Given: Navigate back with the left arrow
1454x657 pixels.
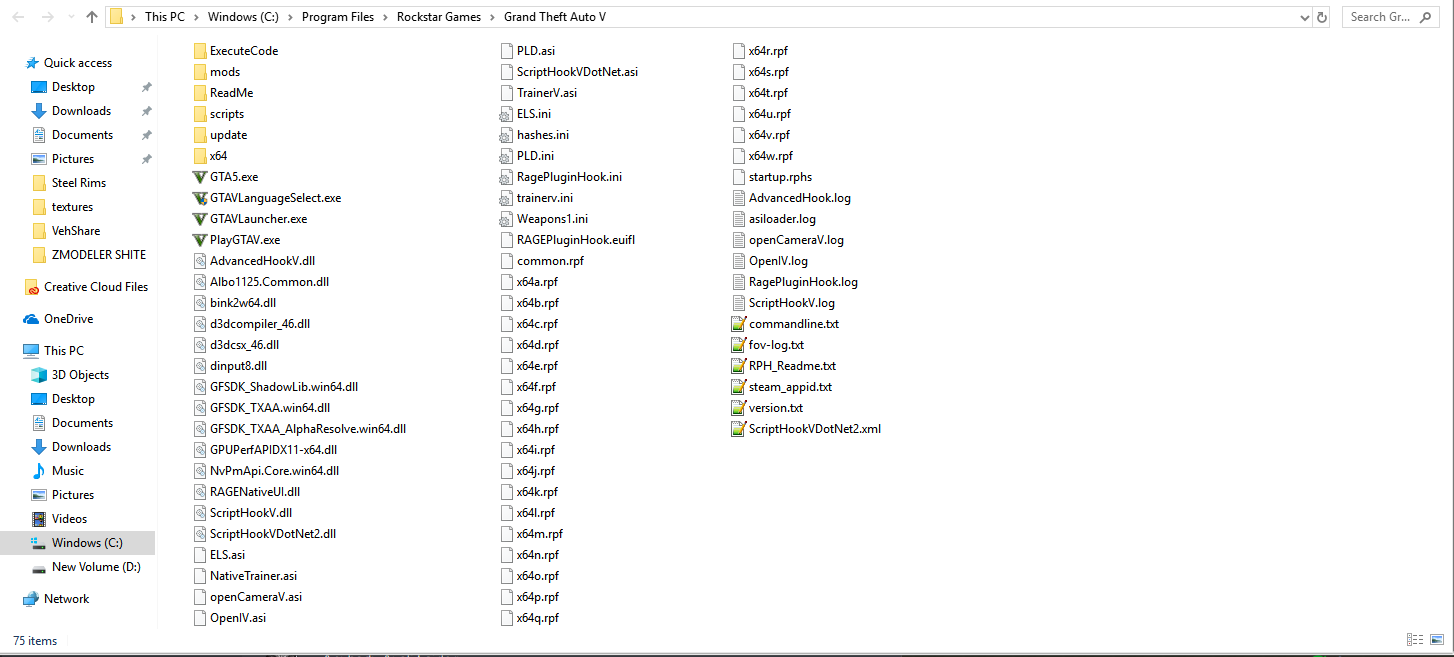Looking at the screenshot, I should point(17,17).
